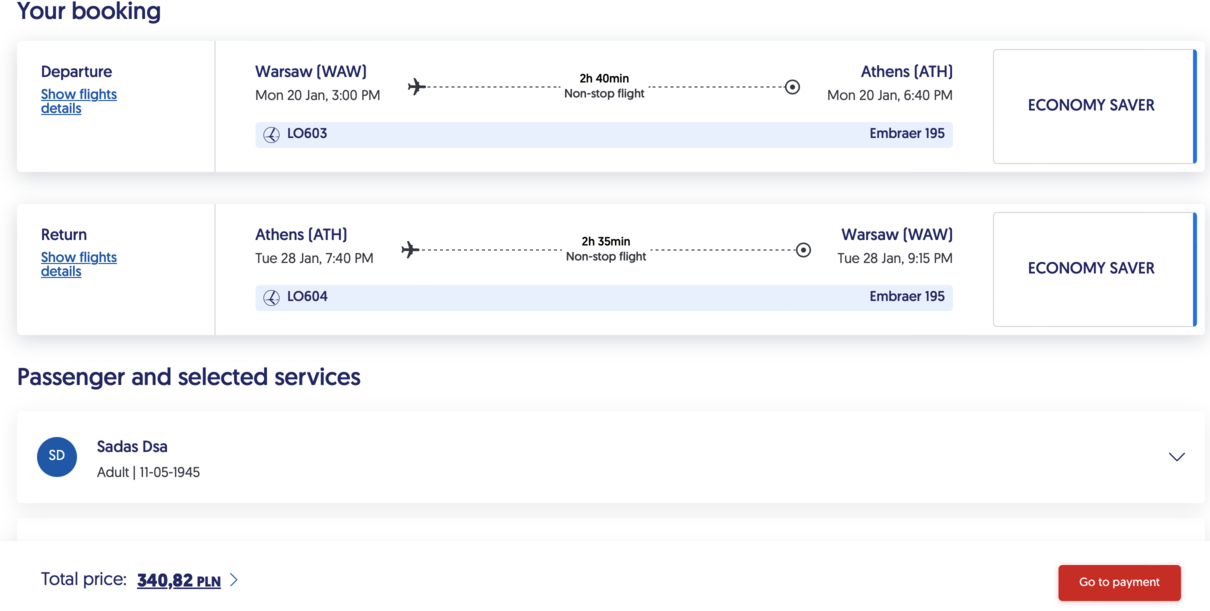
Task: Click the destination circle icon near Athens
Action: coord(792,87)
